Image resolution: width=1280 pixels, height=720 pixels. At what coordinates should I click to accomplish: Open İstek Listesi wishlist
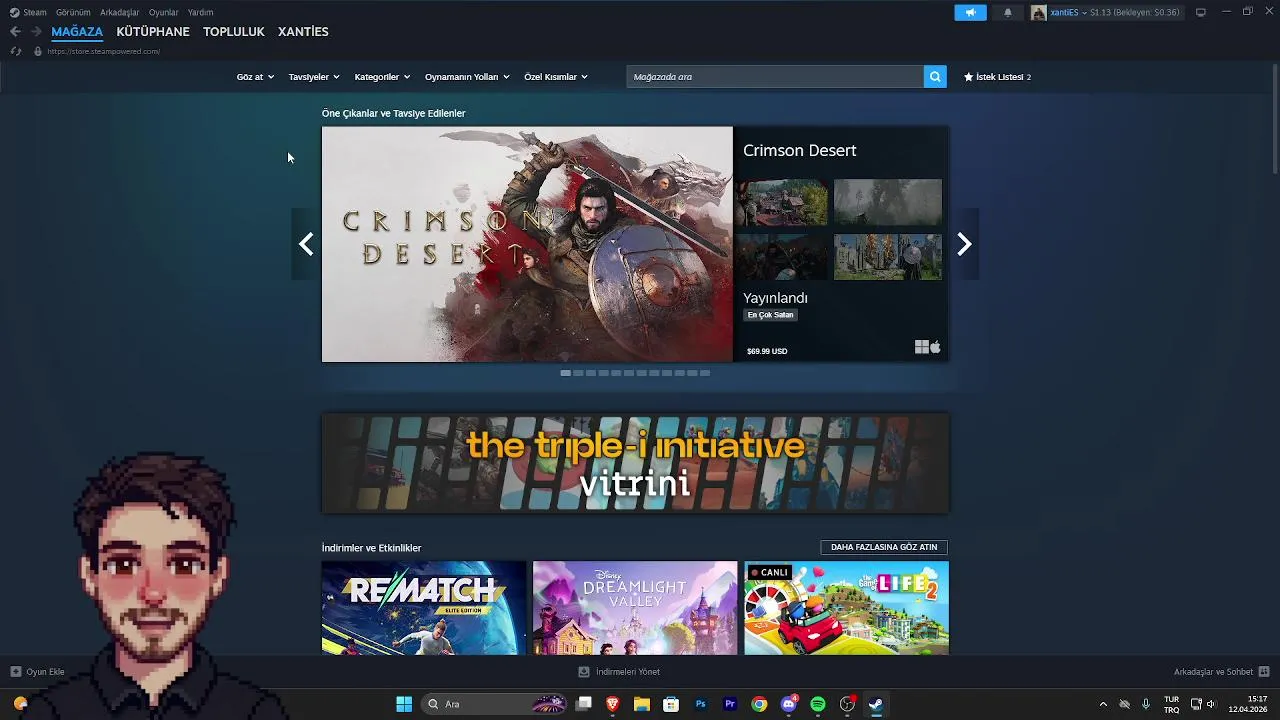[x=997, y=77]
